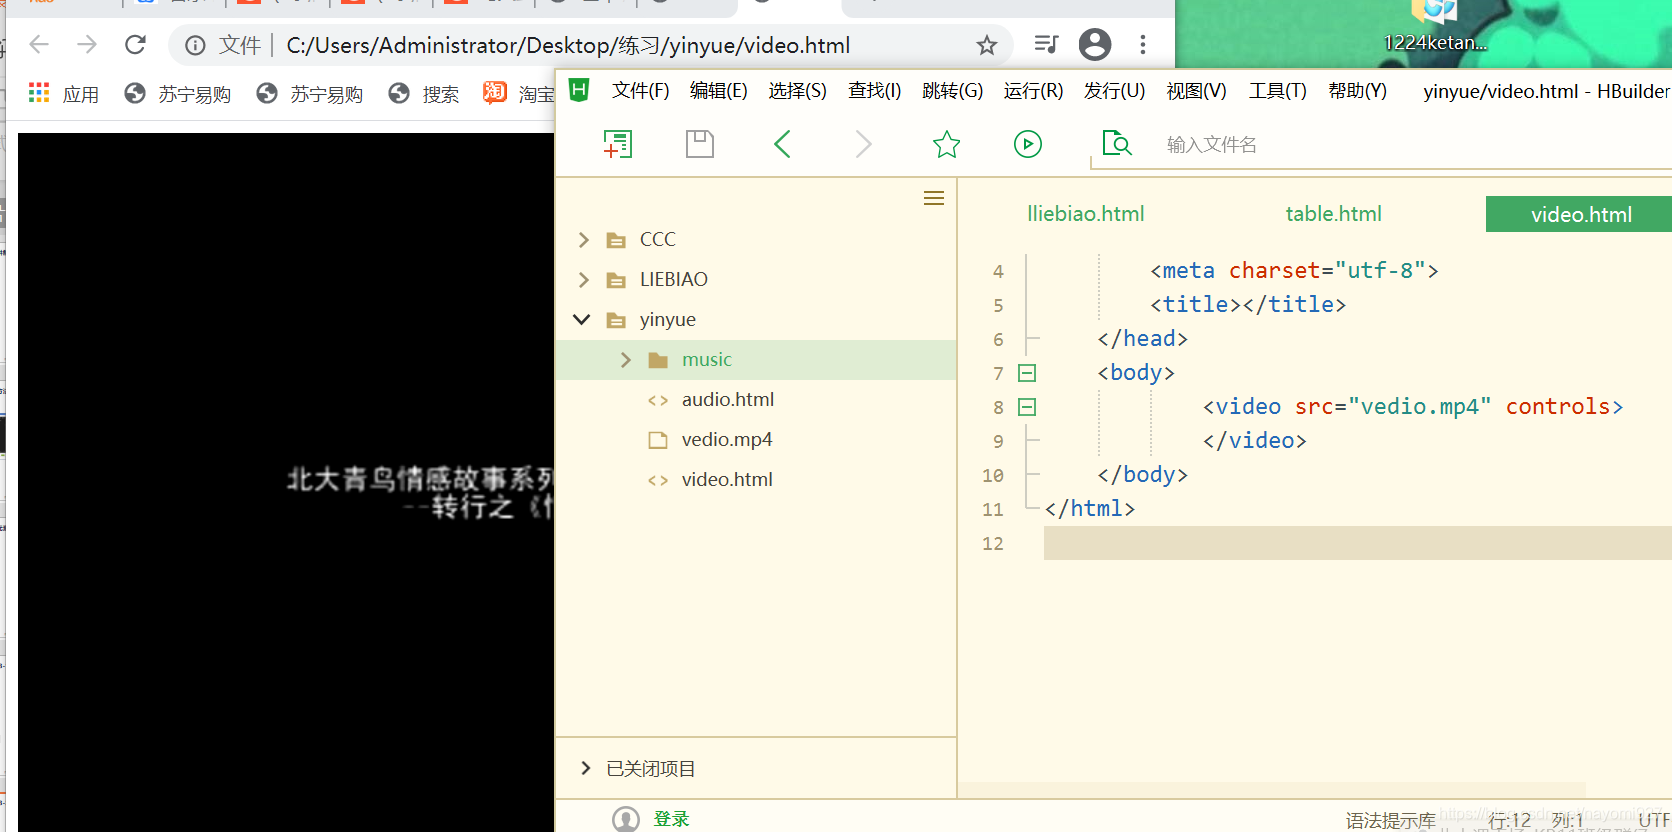Open the Edit menu in HBuilder
This screenshot has width=1672, height=832.
coord(718,91)
